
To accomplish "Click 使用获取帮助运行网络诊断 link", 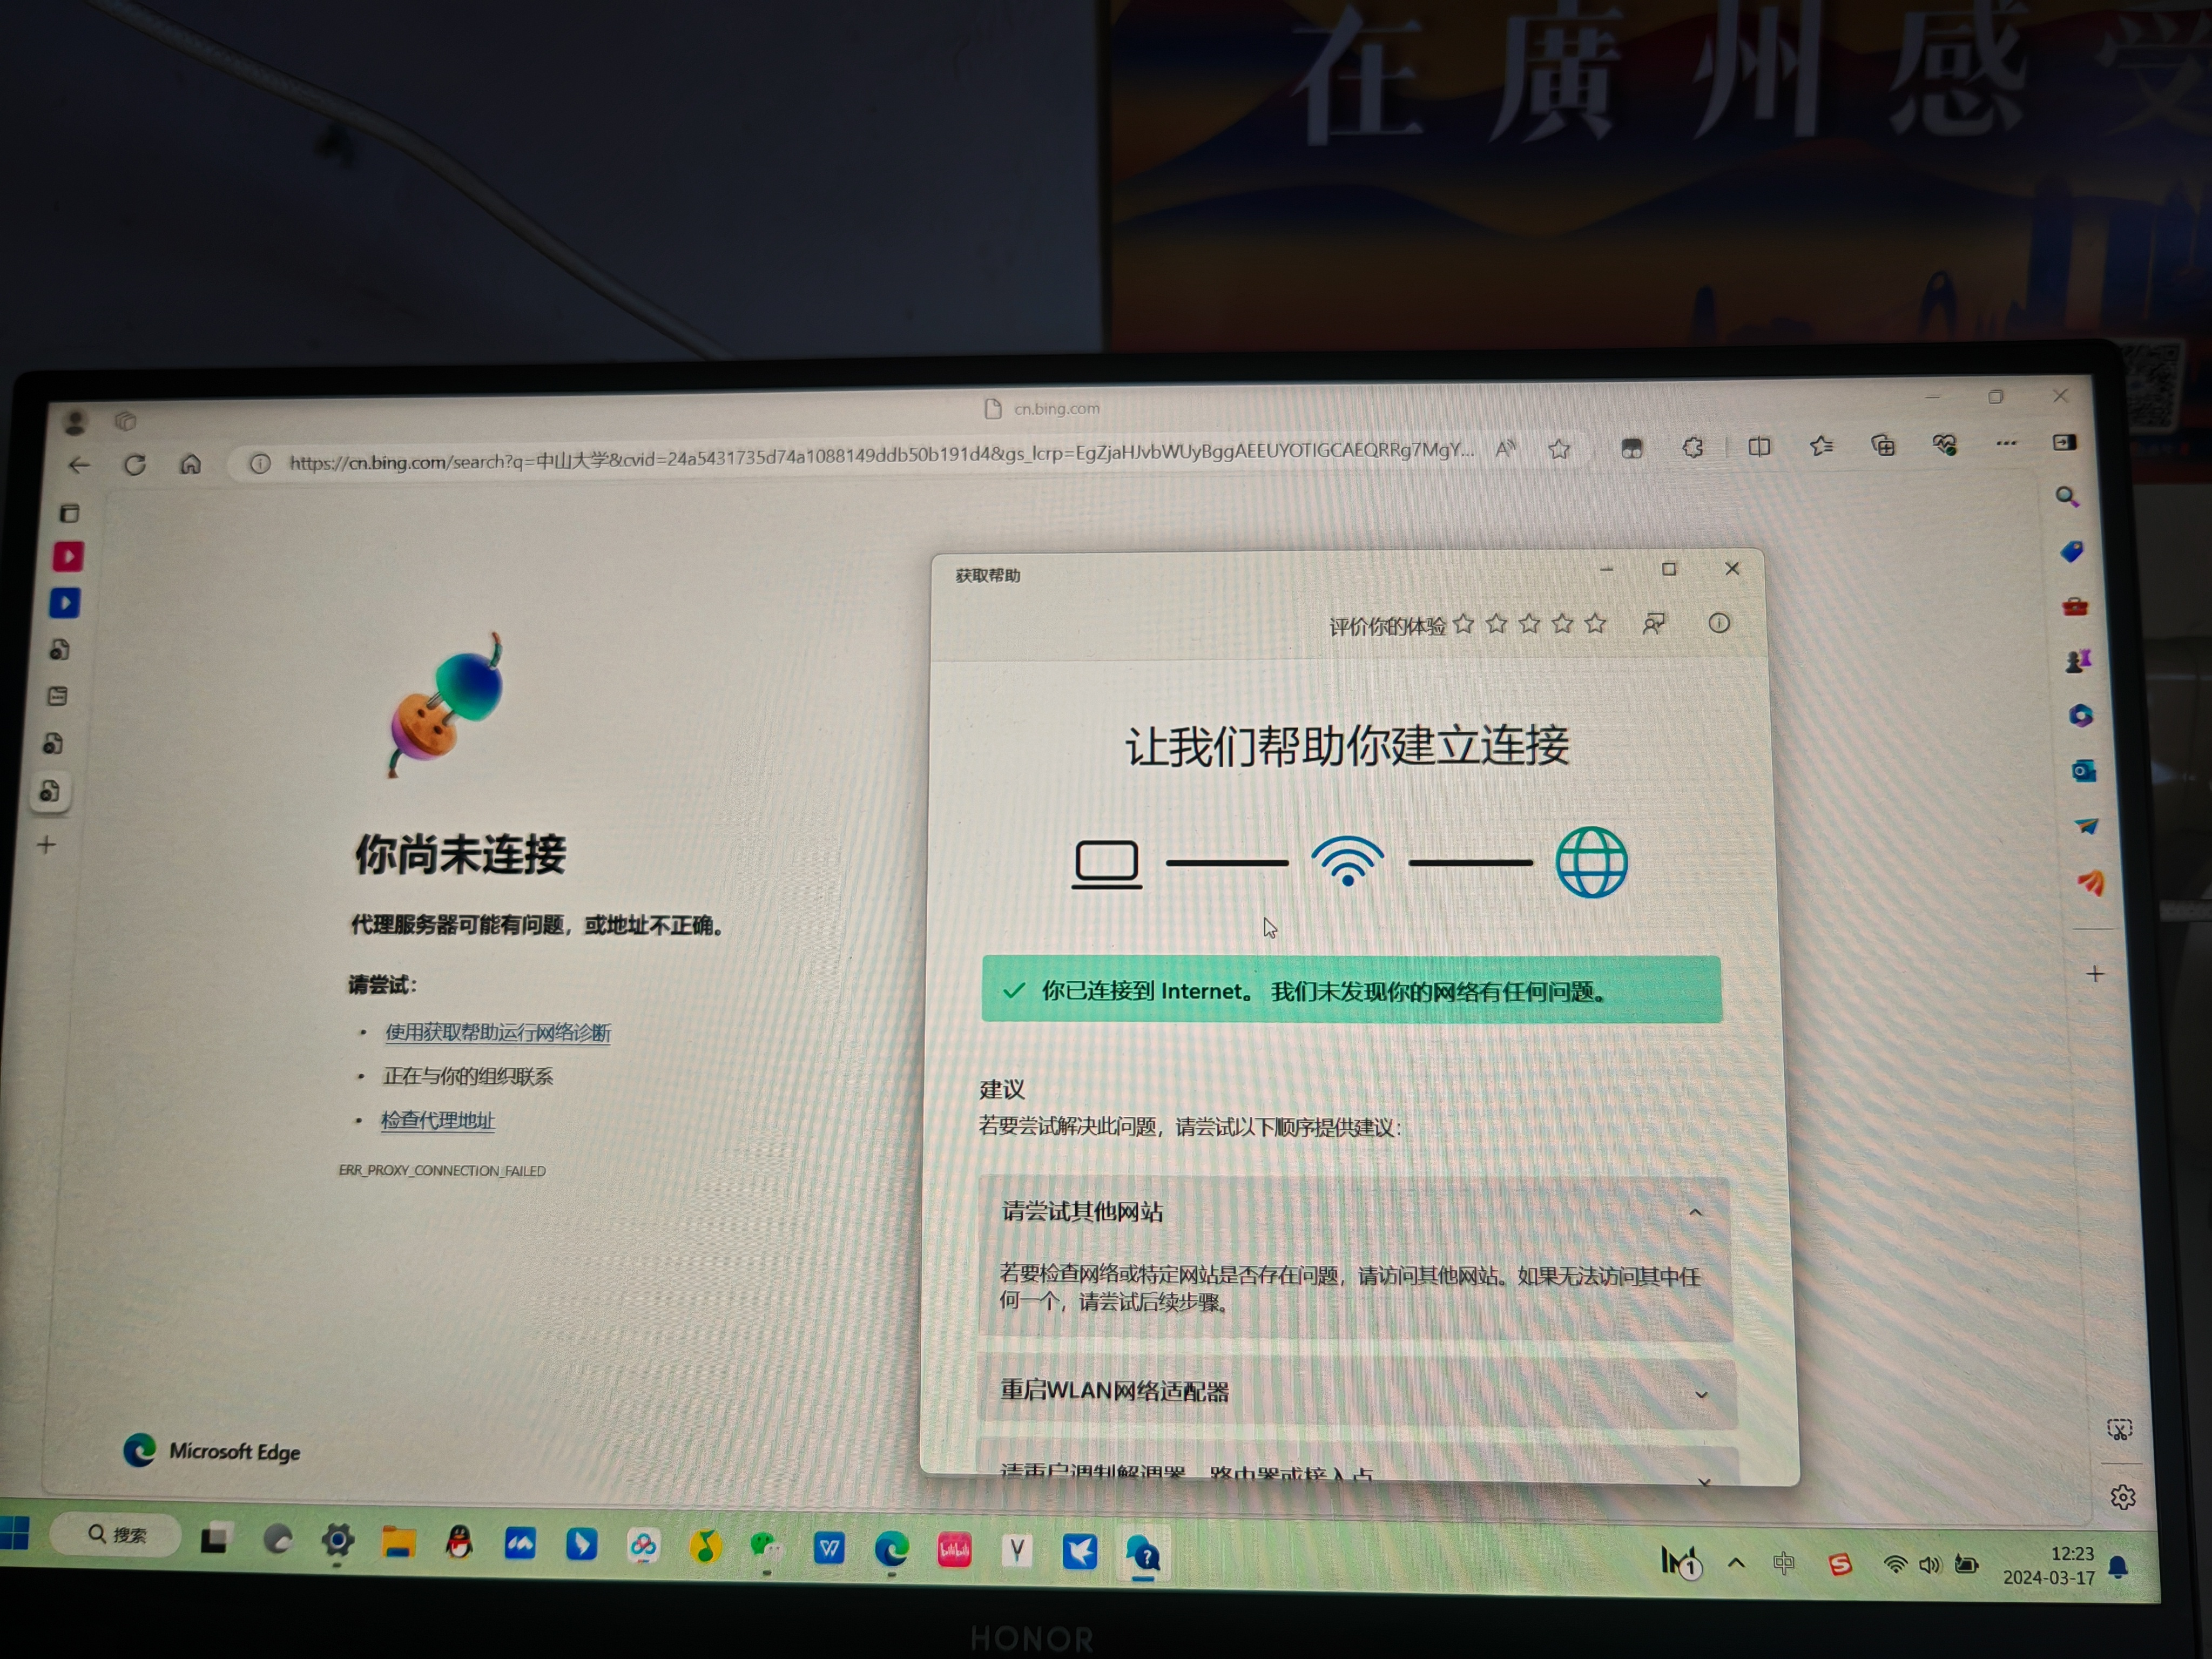I will [x=498, y=1033].
